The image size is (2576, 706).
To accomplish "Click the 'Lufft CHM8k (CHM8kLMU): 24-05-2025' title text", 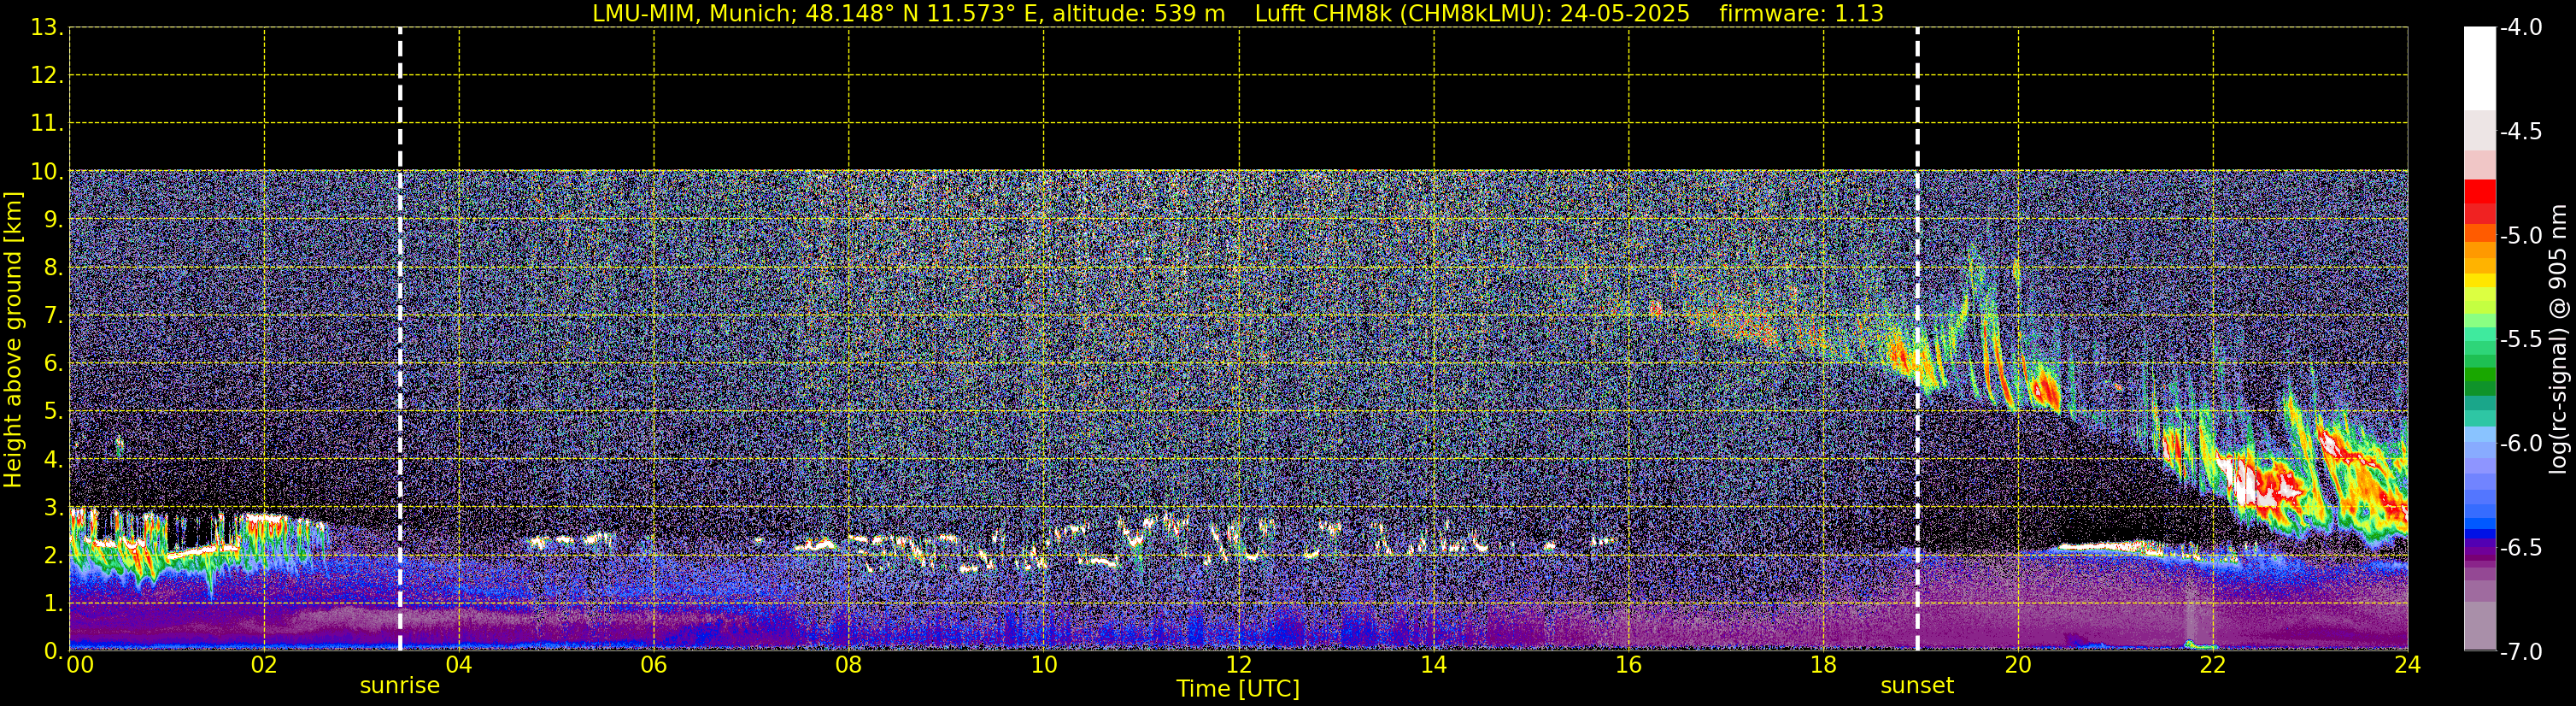I will click(1472, 14).
